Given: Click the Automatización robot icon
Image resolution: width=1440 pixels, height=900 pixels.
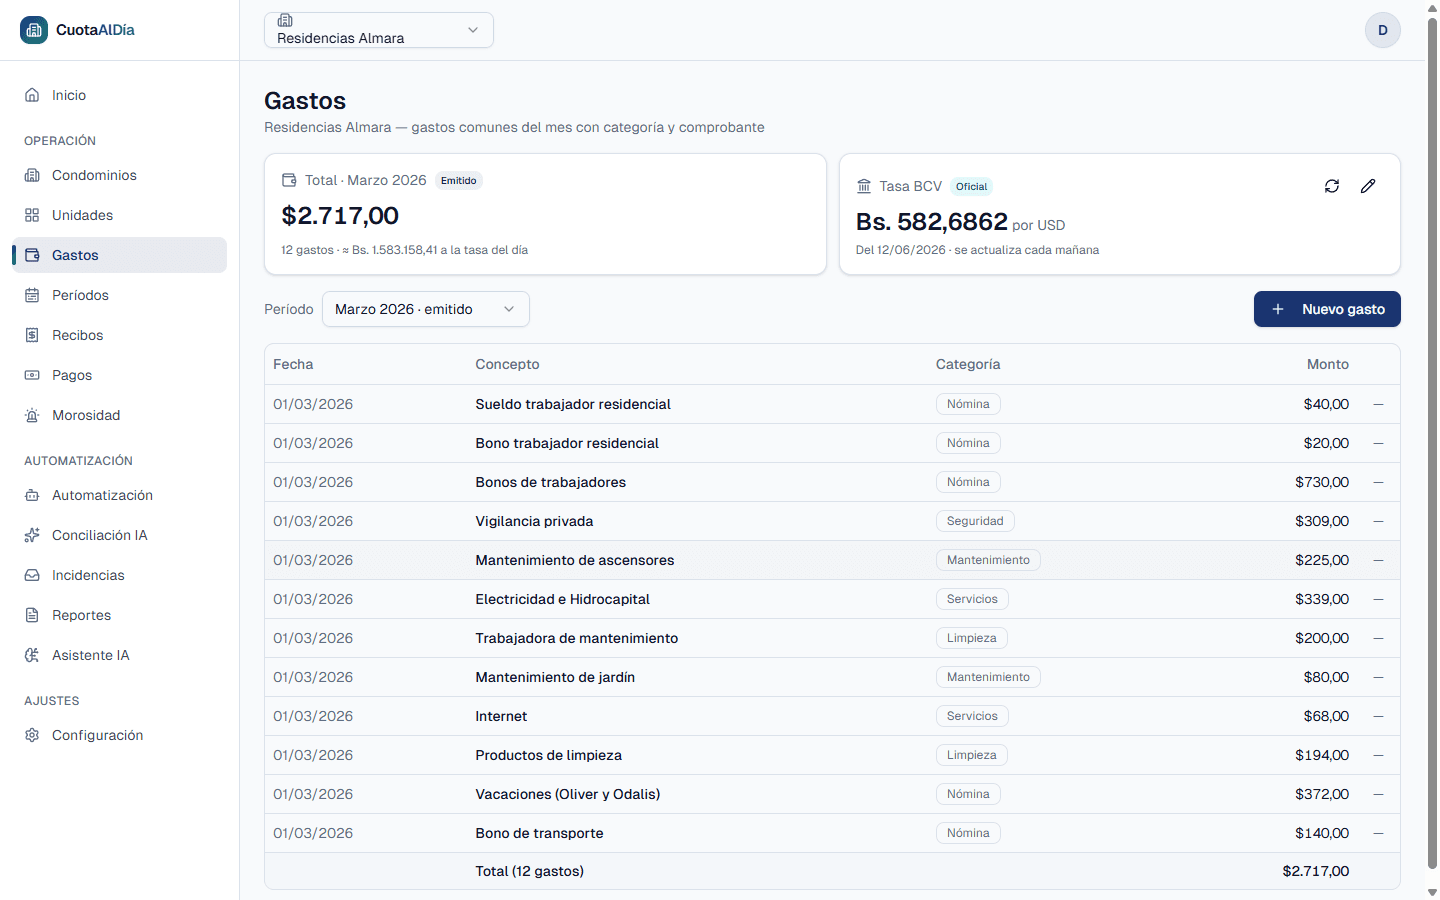Looking at the screenshot, I should point(32,495).
